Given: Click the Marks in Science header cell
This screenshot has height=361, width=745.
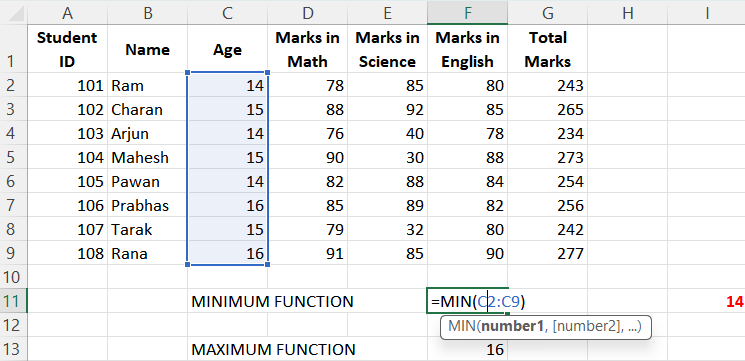Looking at the screenshot, I should tap(387, 49).
